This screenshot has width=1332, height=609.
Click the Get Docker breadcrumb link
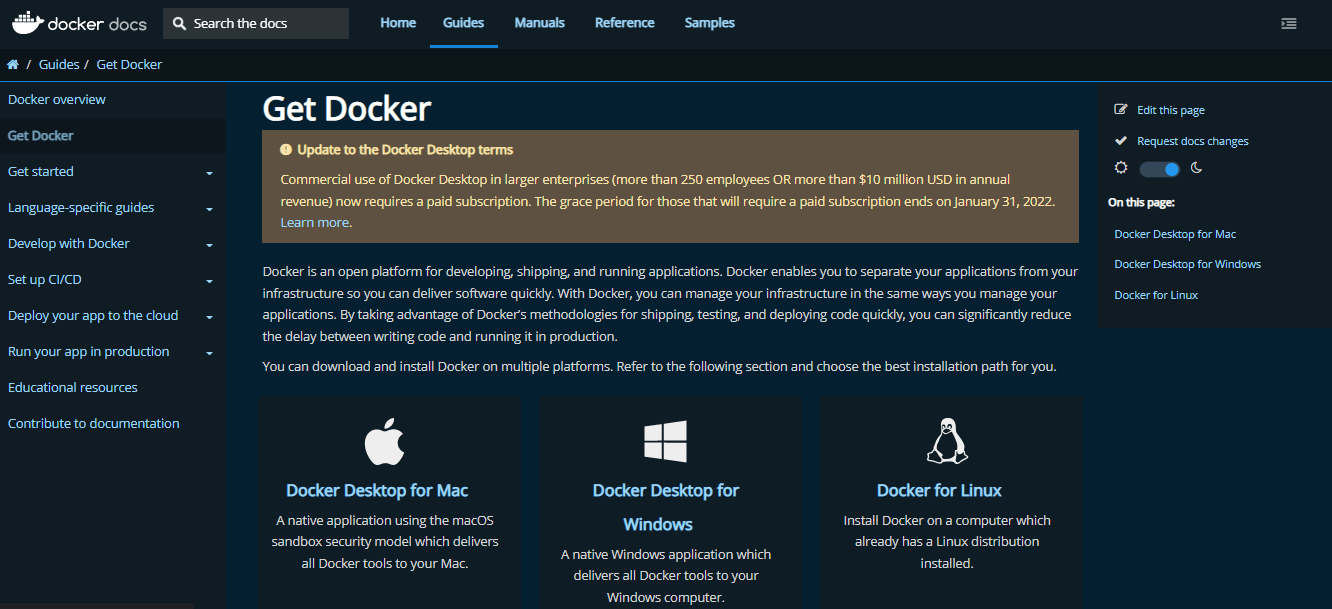(130, 65)
